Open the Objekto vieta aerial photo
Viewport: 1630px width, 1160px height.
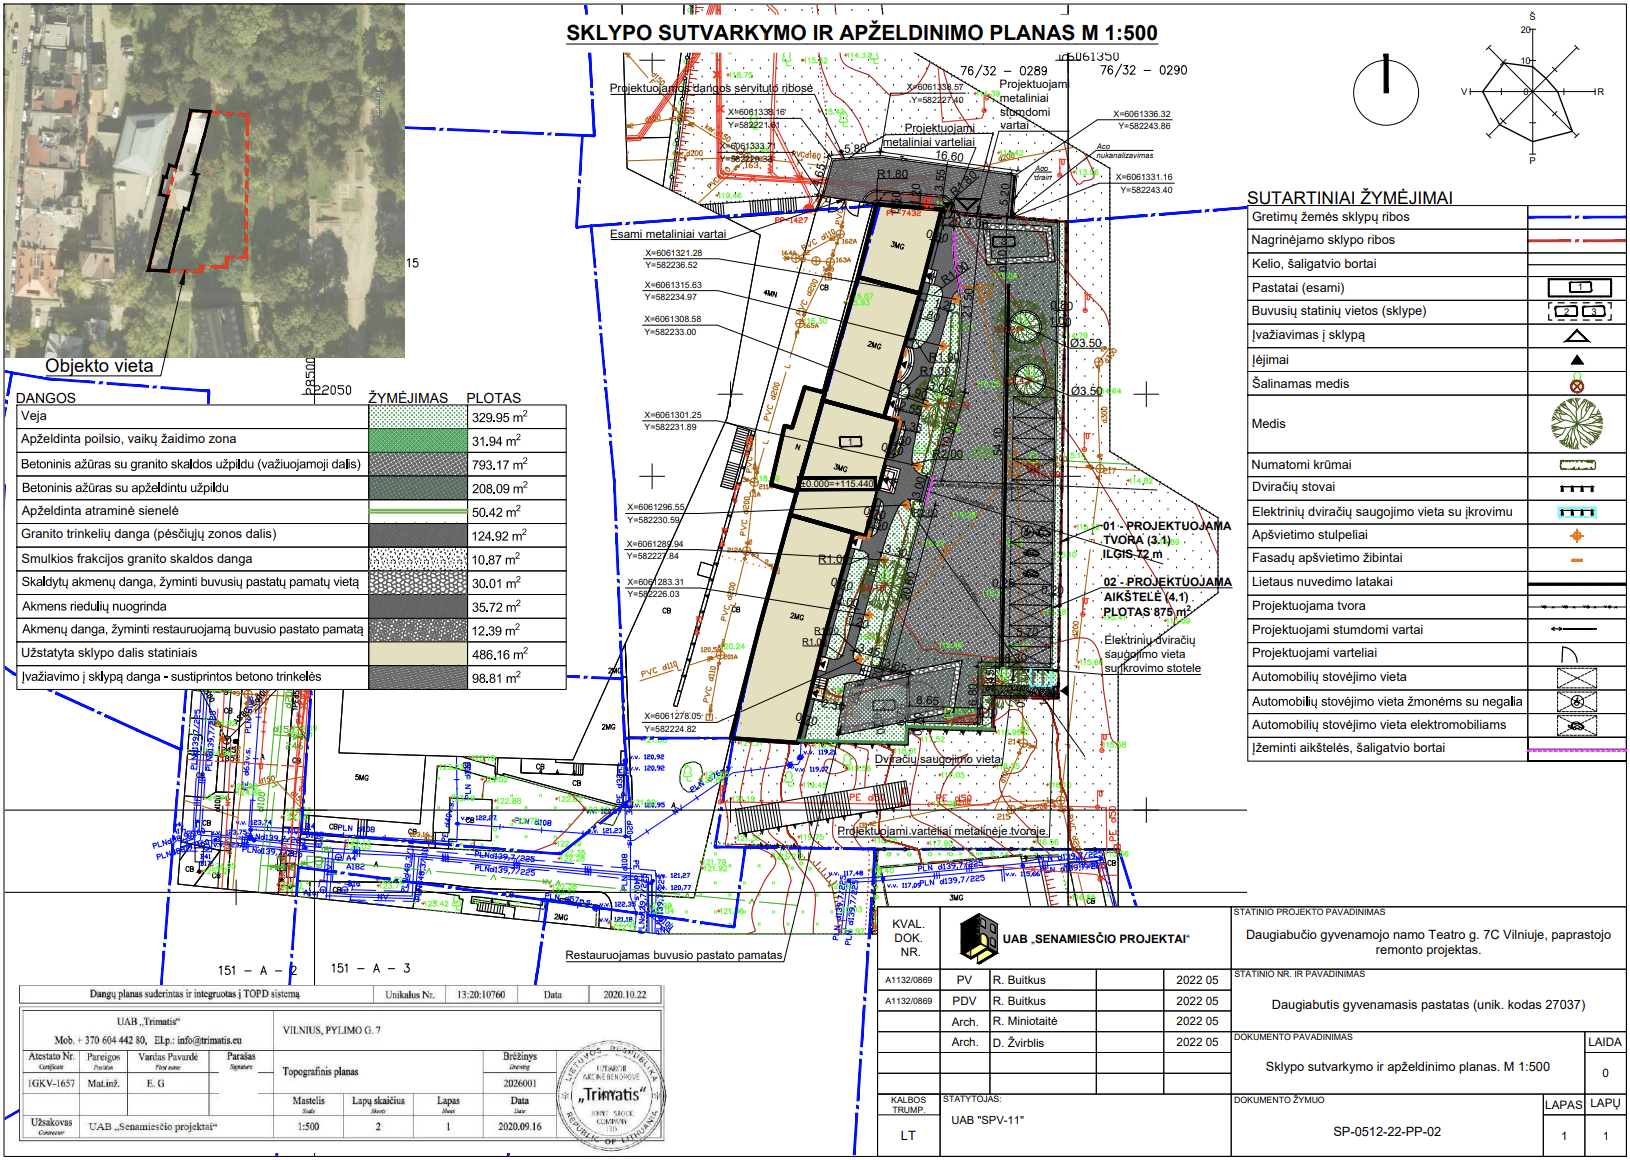[205, 180]
